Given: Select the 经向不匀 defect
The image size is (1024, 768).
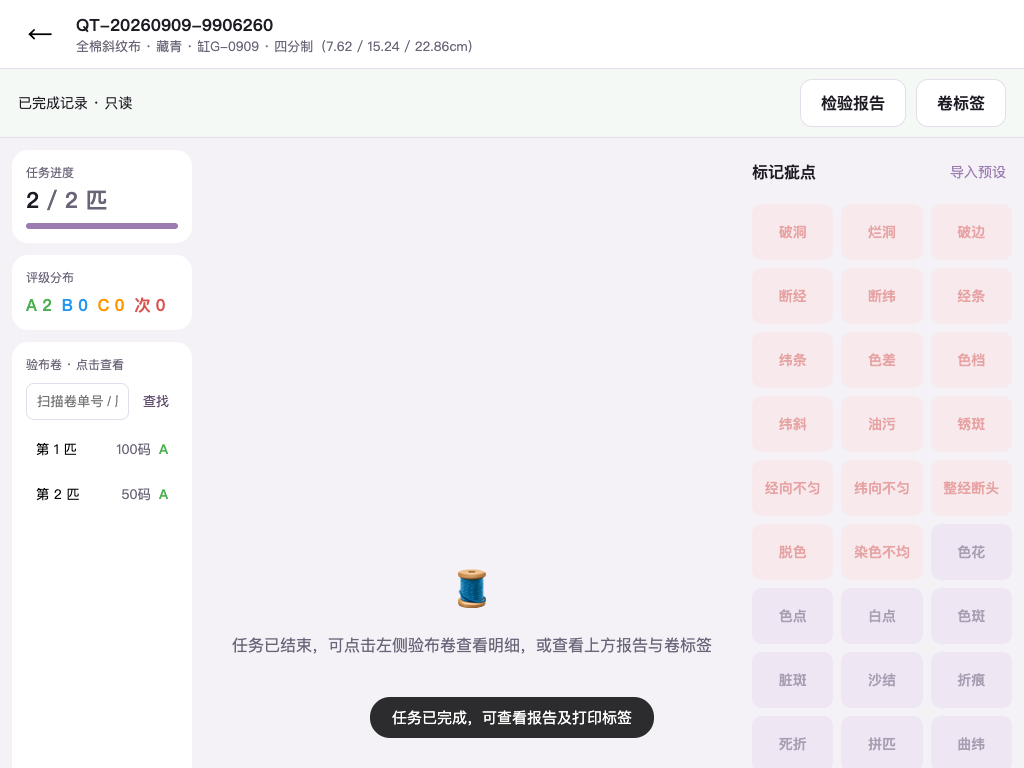Looking at the screenshot, I should pos(792,488).
